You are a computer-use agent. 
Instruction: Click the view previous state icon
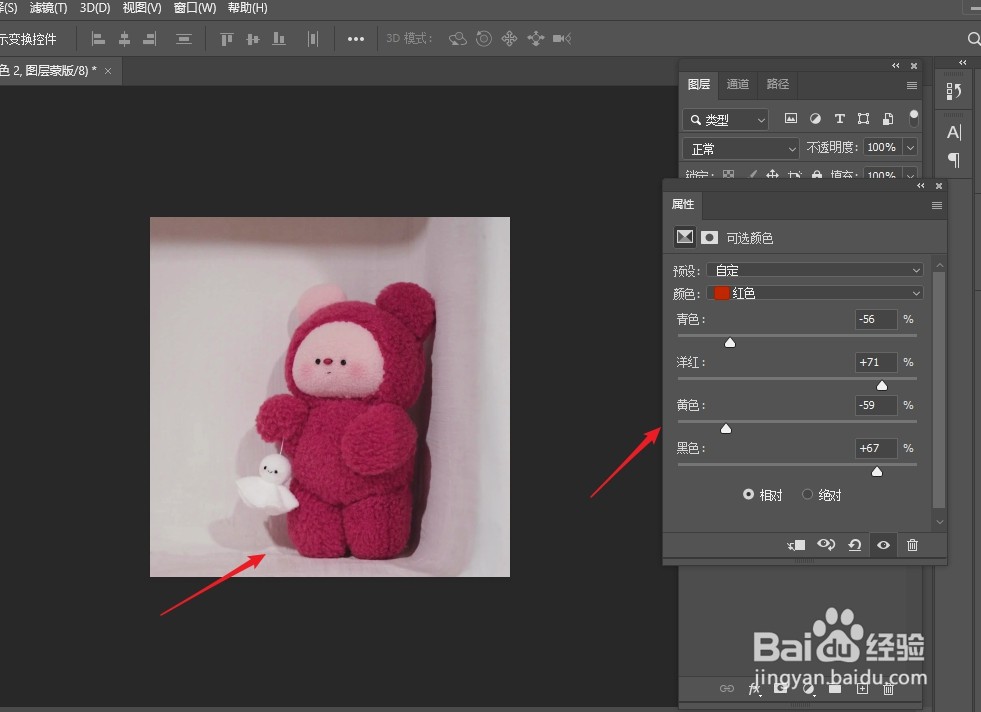[x=826, y=545]
